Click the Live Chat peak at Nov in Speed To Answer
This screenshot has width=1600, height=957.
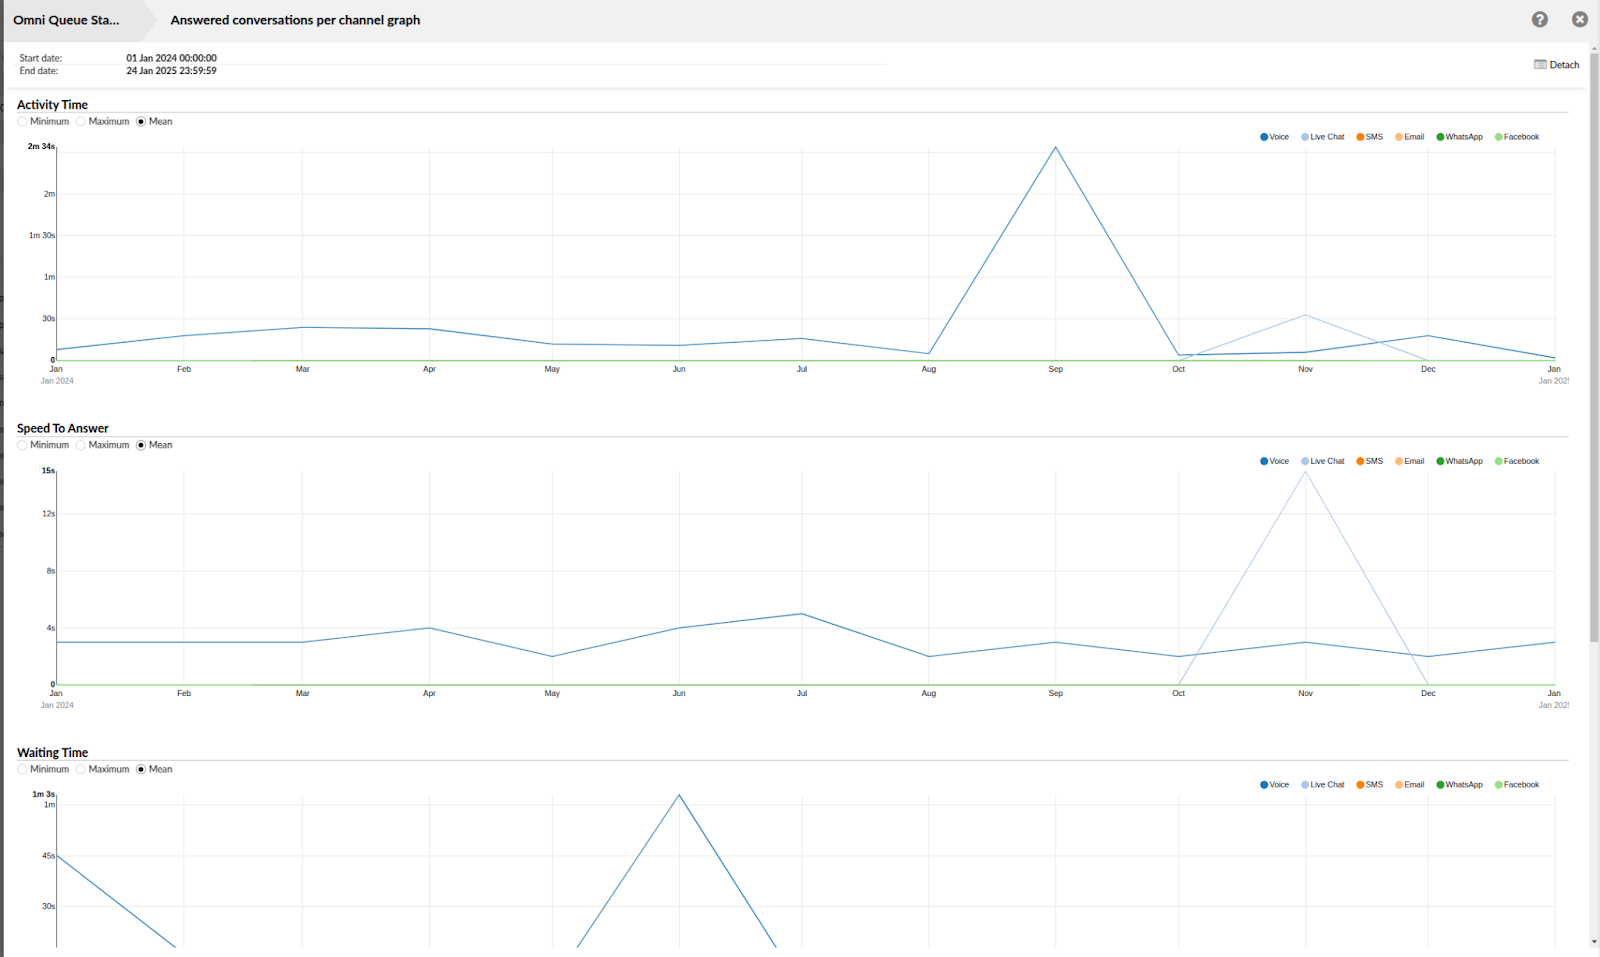tap(1305, 471)
